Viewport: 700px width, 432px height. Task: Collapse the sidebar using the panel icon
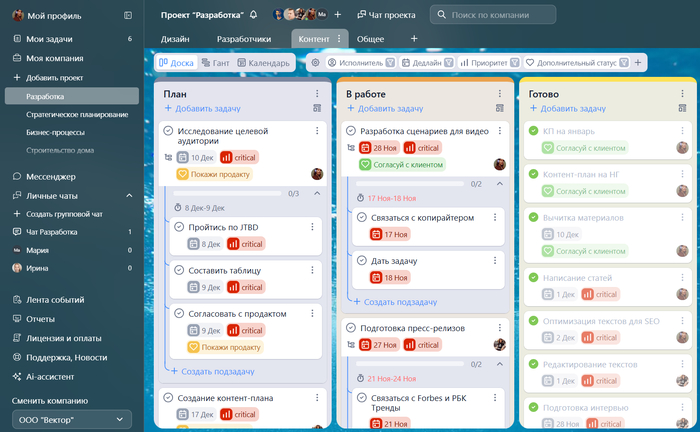coord(127,15)
